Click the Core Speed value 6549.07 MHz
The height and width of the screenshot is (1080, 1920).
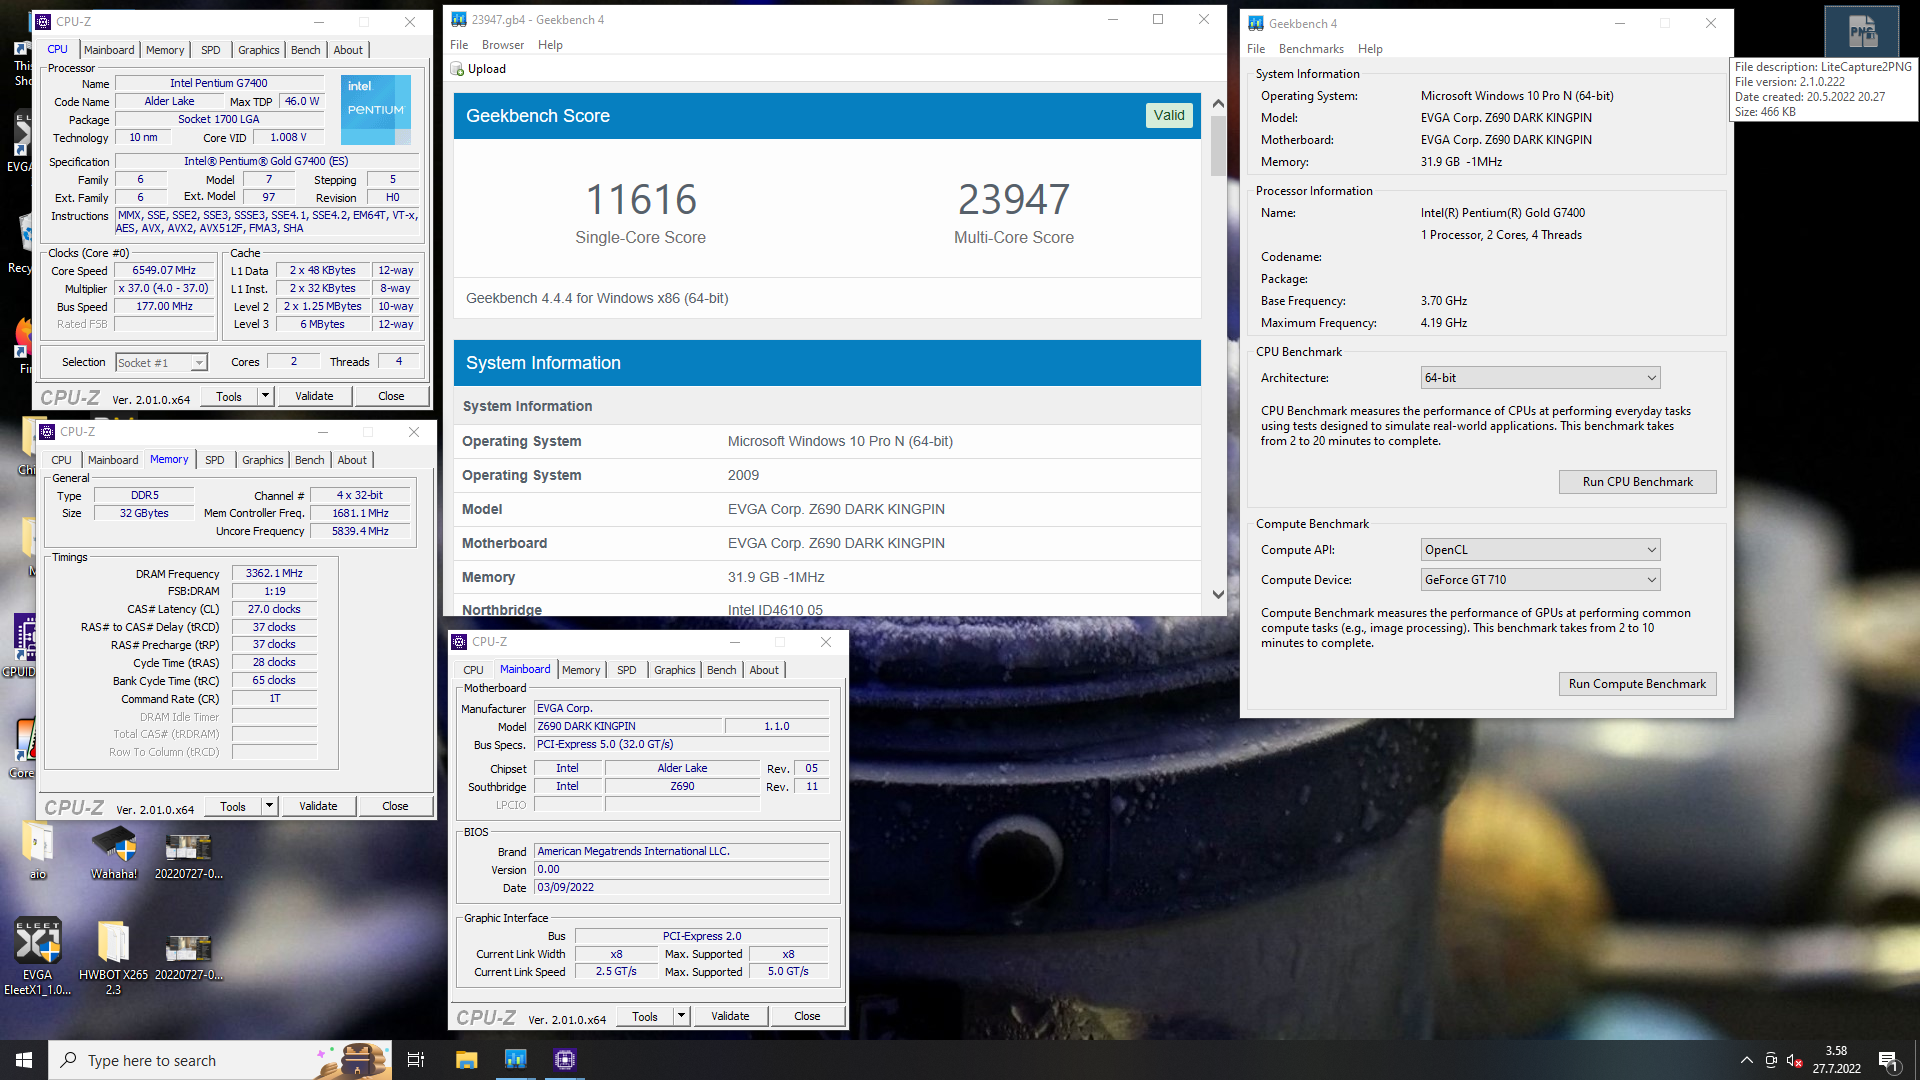click(x=164, y=270)
